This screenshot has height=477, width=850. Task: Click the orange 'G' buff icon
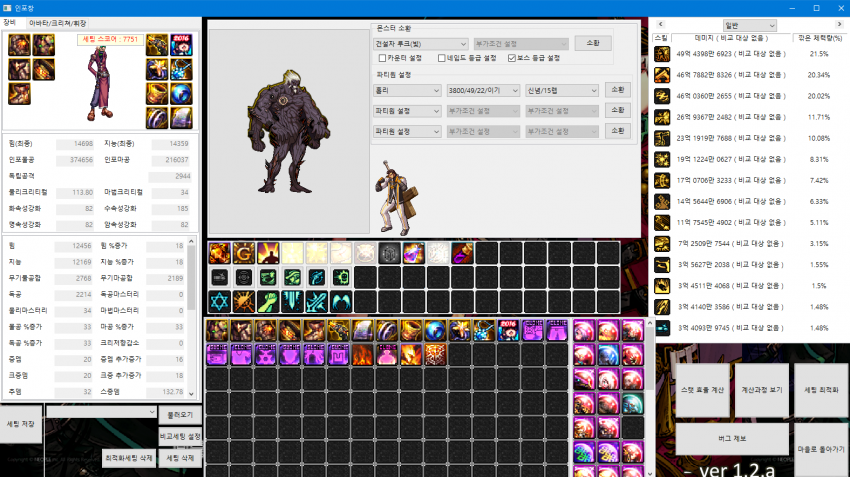[x=243, y=253]
